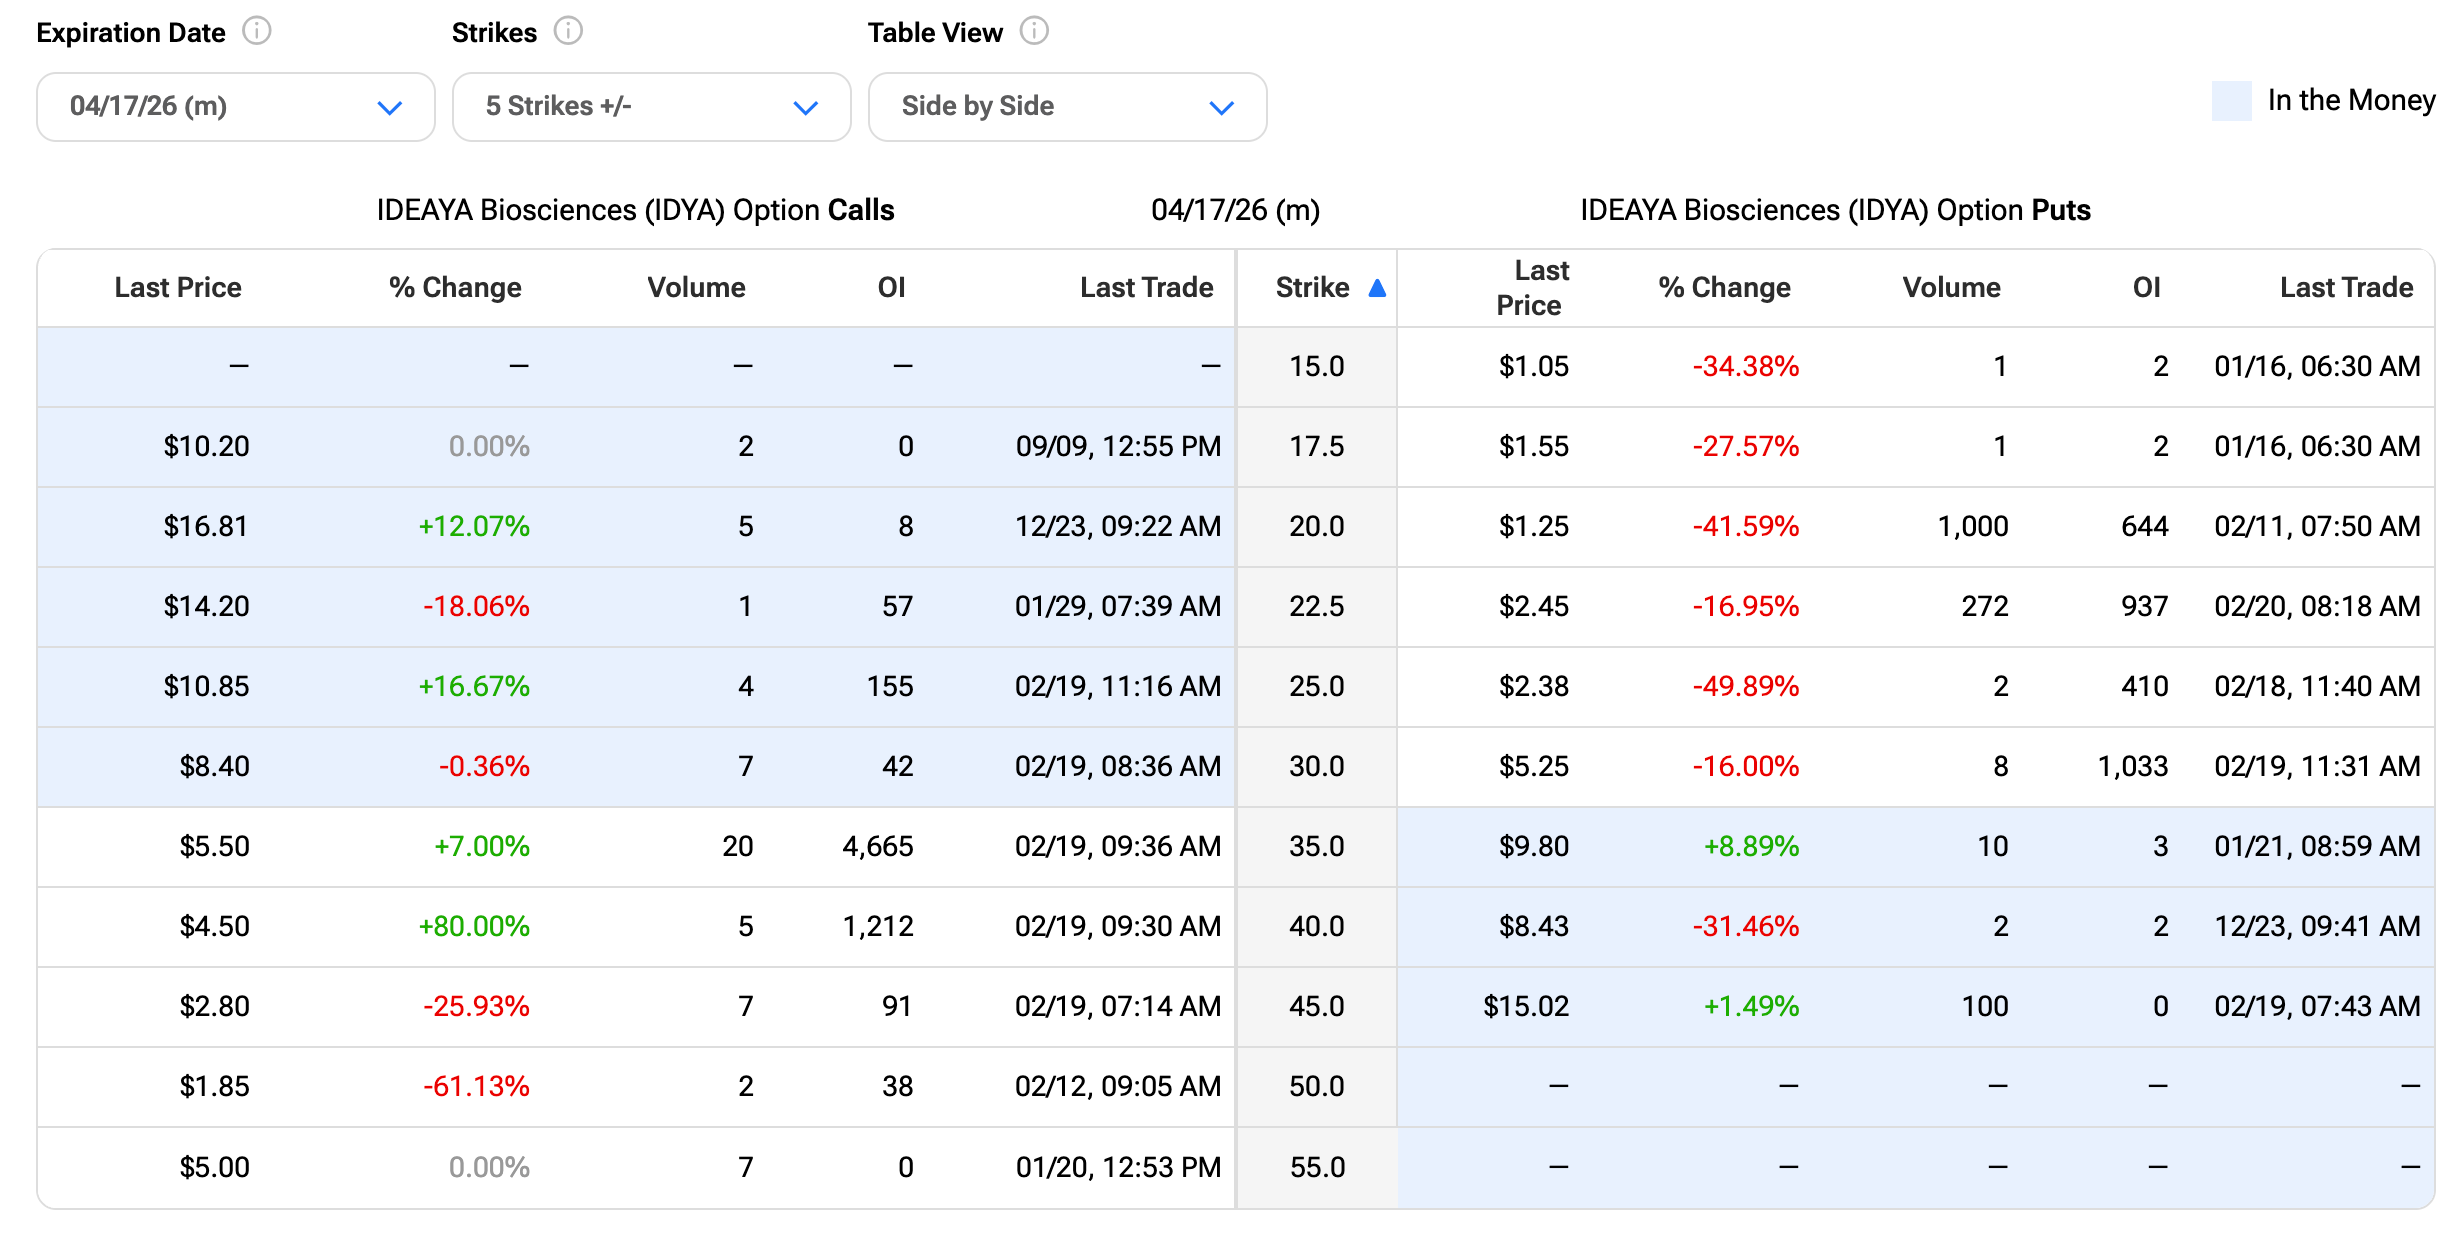Open the 04/17/26 (m) expiration dropdown
Image resolution: width=2464 pixels, height=1256 pixels.
click(x=236, y=107)
